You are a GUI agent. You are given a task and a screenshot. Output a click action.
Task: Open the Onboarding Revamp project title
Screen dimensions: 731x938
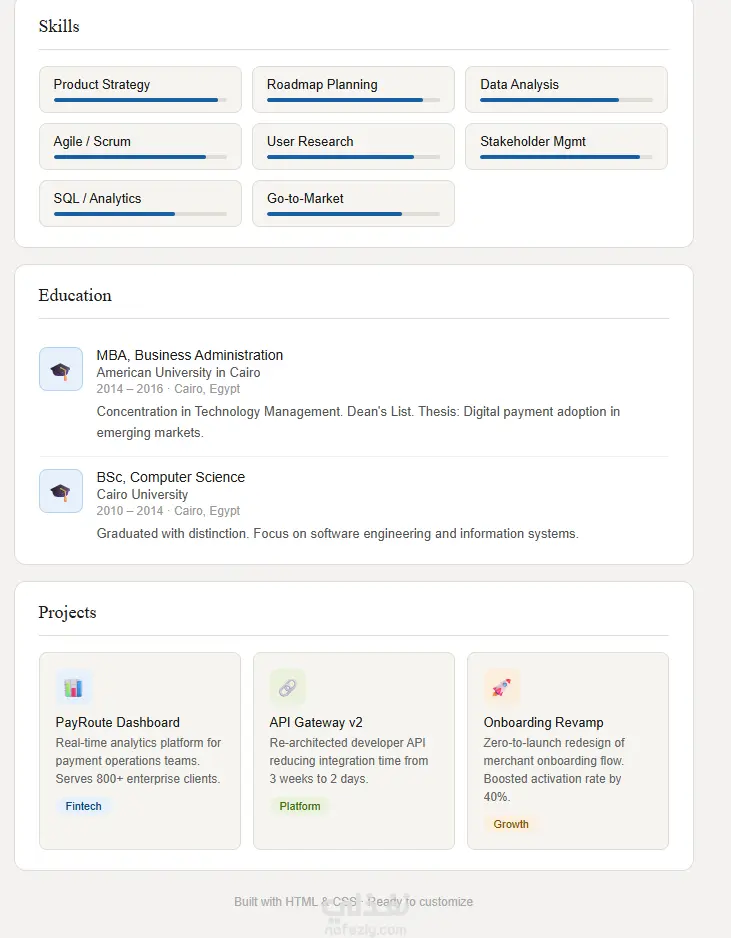tap(543, 722)
